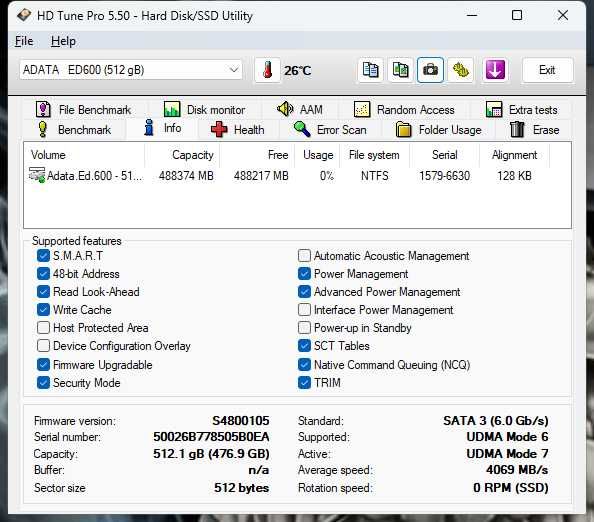Open the Error Scan tab
The height and width of the screenshot is (522, 594).
point(330,130)
